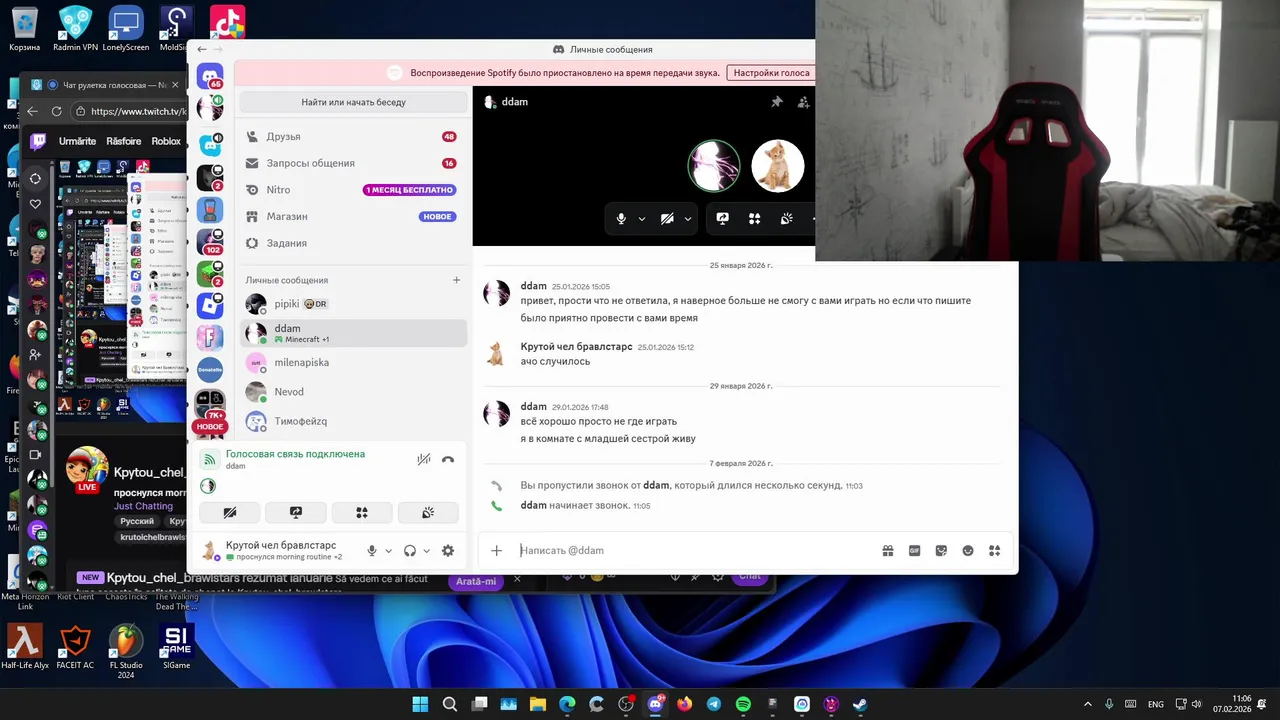Viewport: 1280px width, 720px height.
Task: Open Магазин shop page
Action: (352, 216)
